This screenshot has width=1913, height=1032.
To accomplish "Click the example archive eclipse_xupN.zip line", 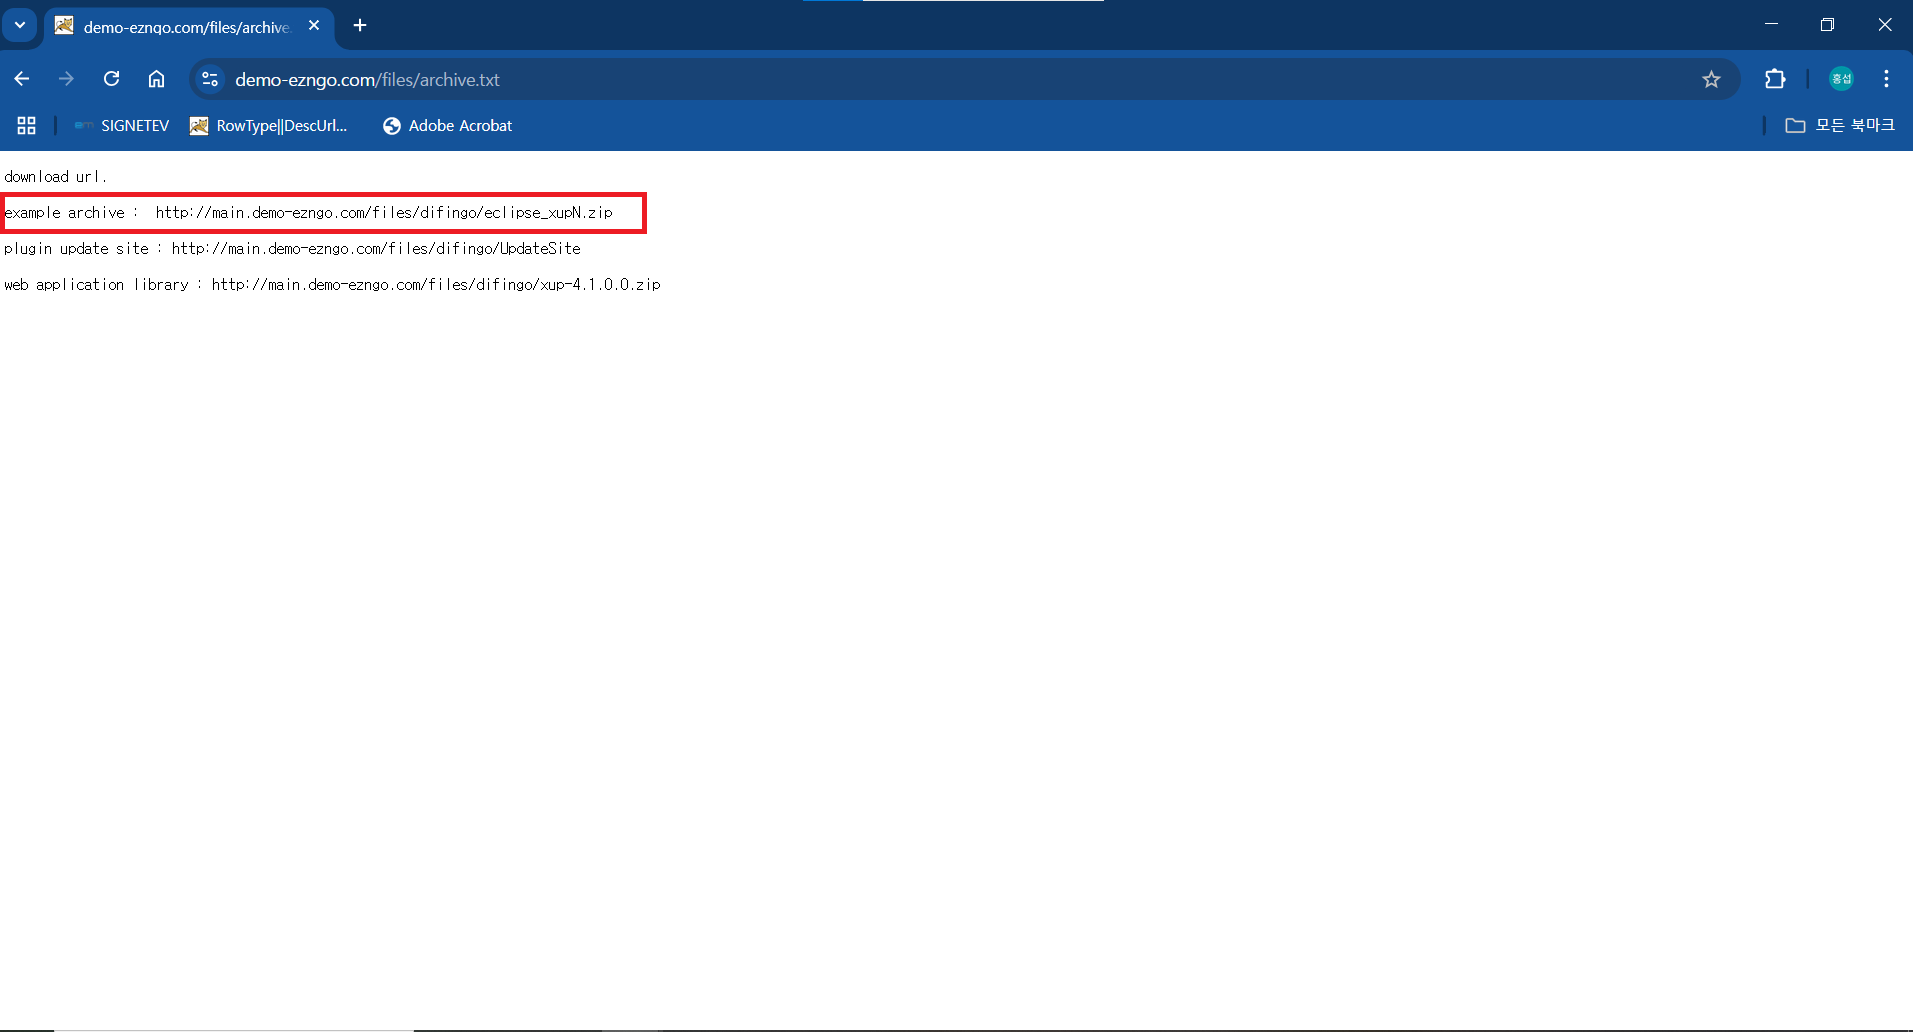I will [x=383, y=213].
